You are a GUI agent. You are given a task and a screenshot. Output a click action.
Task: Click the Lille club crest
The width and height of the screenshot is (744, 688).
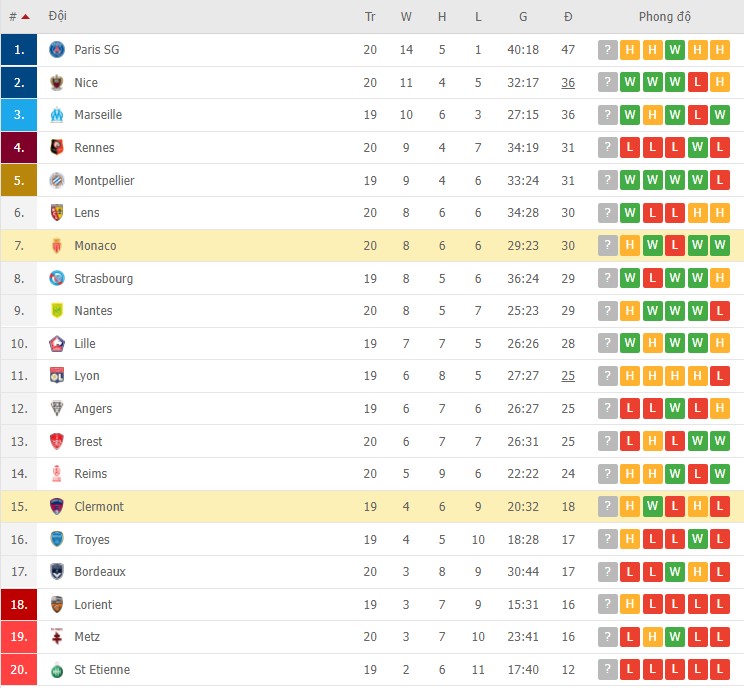coord(57,344)
